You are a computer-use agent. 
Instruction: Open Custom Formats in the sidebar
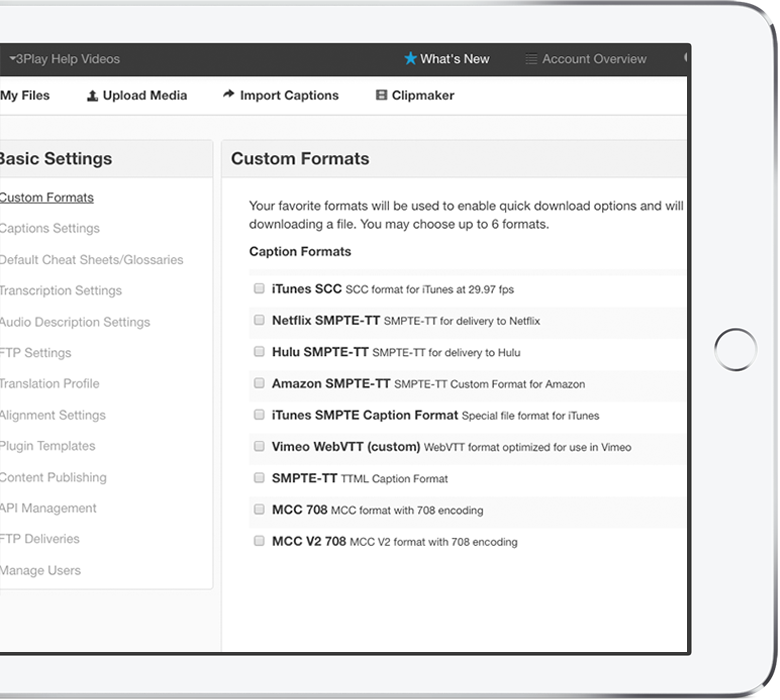47,198
